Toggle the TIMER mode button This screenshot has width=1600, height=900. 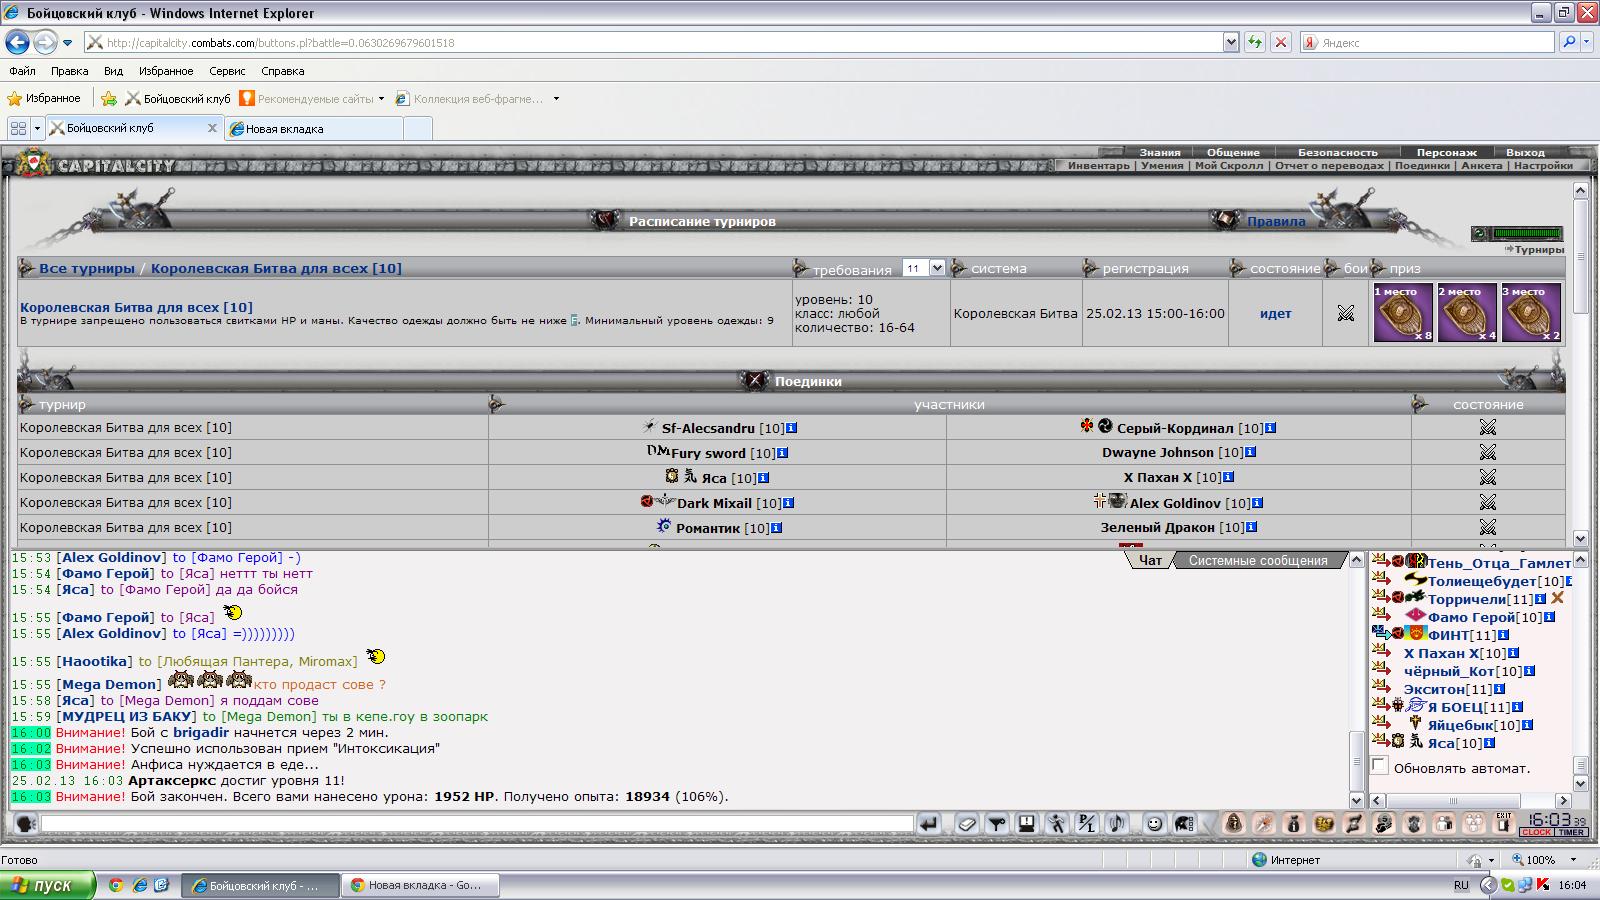coord(1570,832)
